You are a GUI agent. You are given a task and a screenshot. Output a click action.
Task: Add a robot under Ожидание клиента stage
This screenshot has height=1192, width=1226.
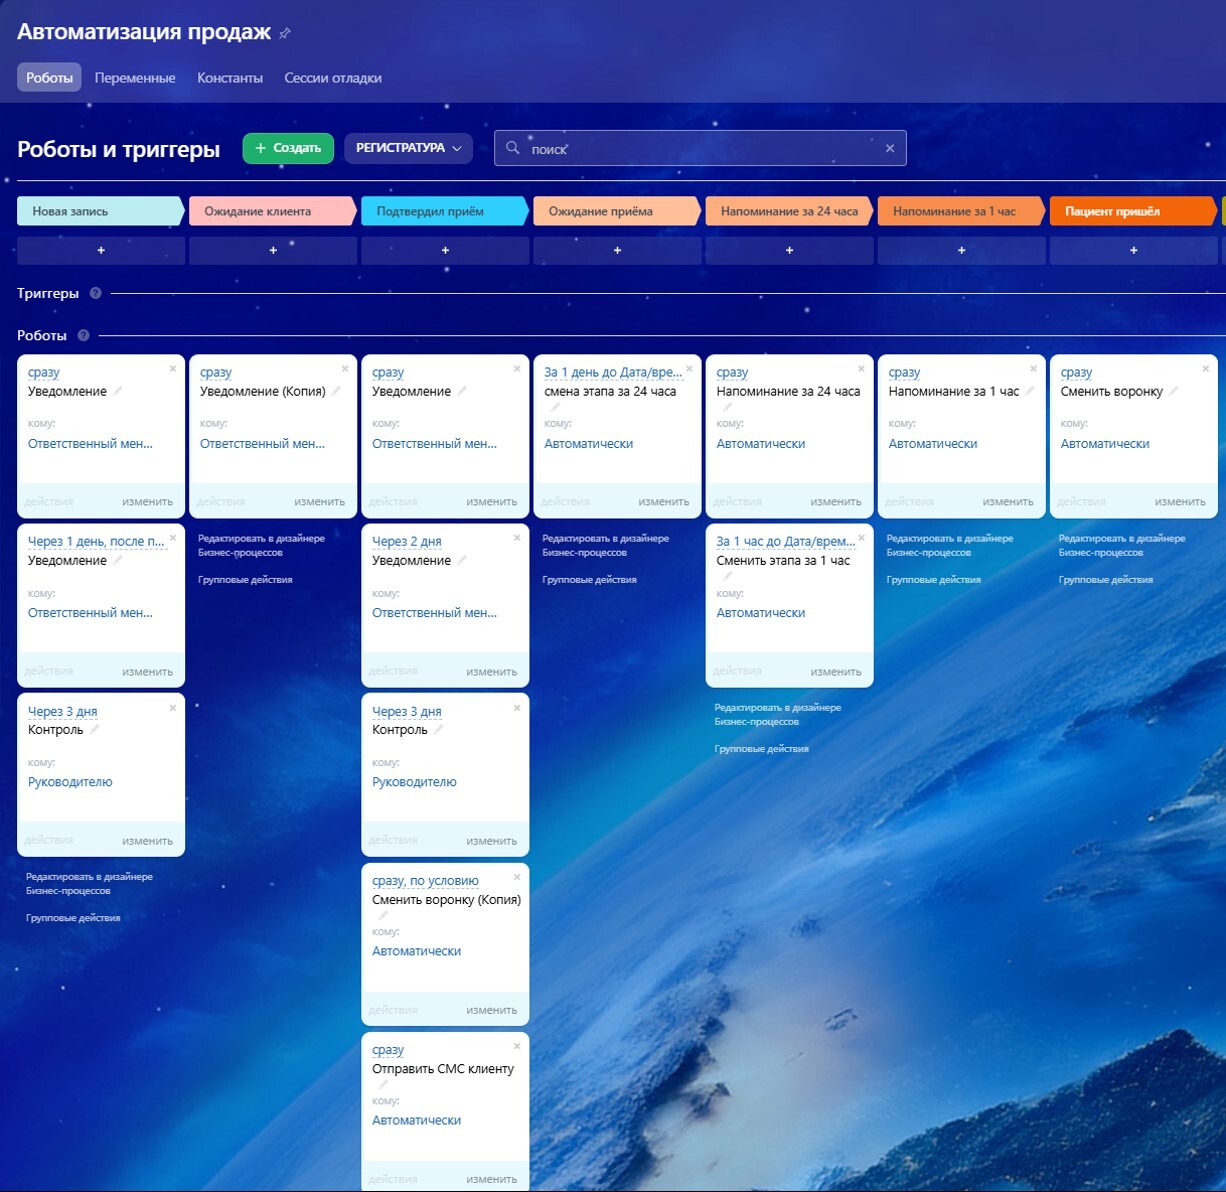tap(273, 250)
